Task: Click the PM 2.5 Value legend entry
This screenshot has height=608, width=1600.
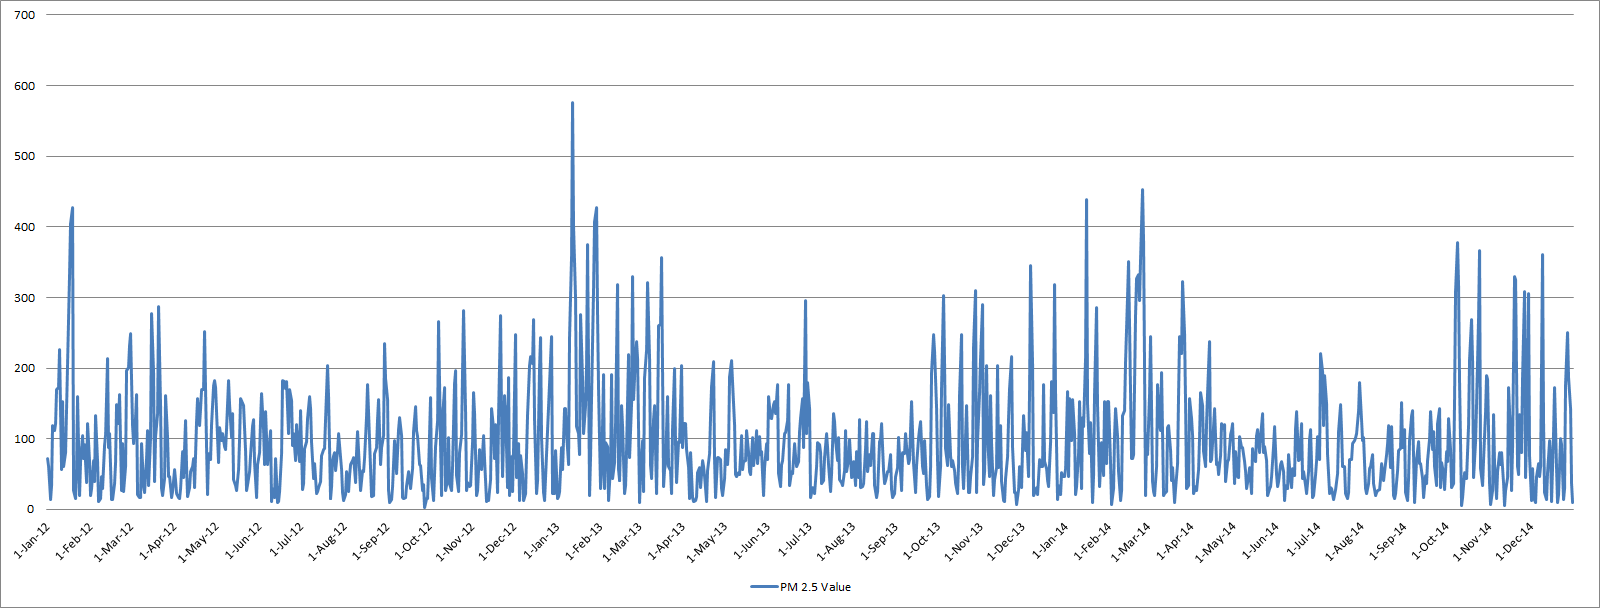Action: click(801, 587)
